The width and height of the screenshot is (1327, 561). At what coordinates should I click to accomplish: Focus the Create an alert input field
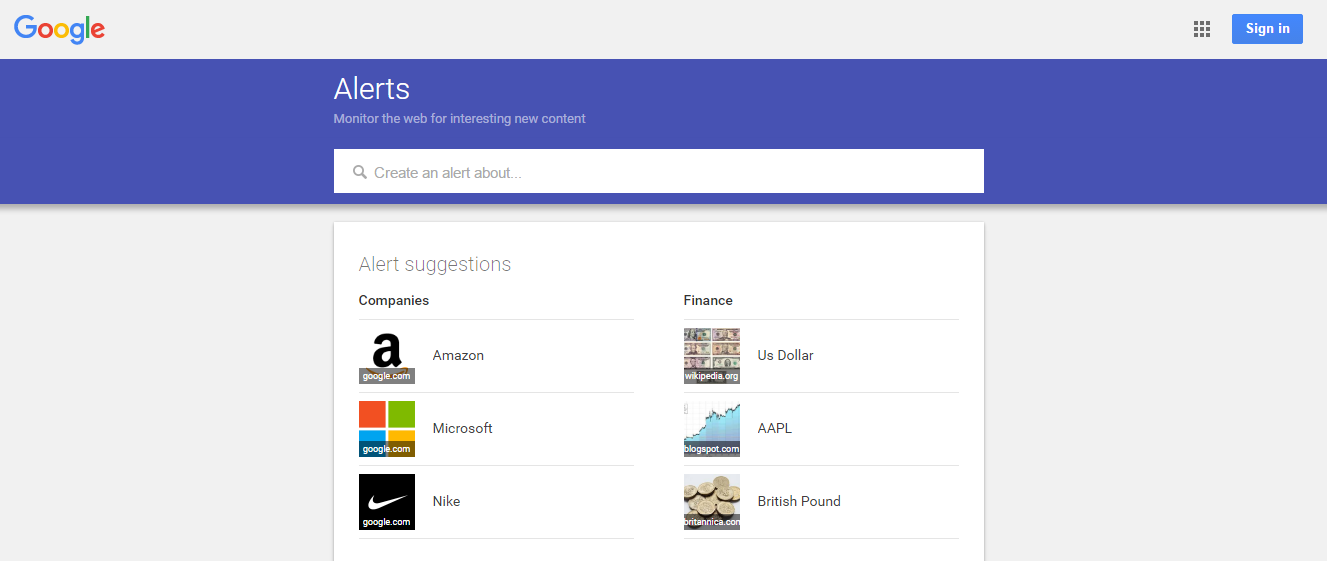670,172
